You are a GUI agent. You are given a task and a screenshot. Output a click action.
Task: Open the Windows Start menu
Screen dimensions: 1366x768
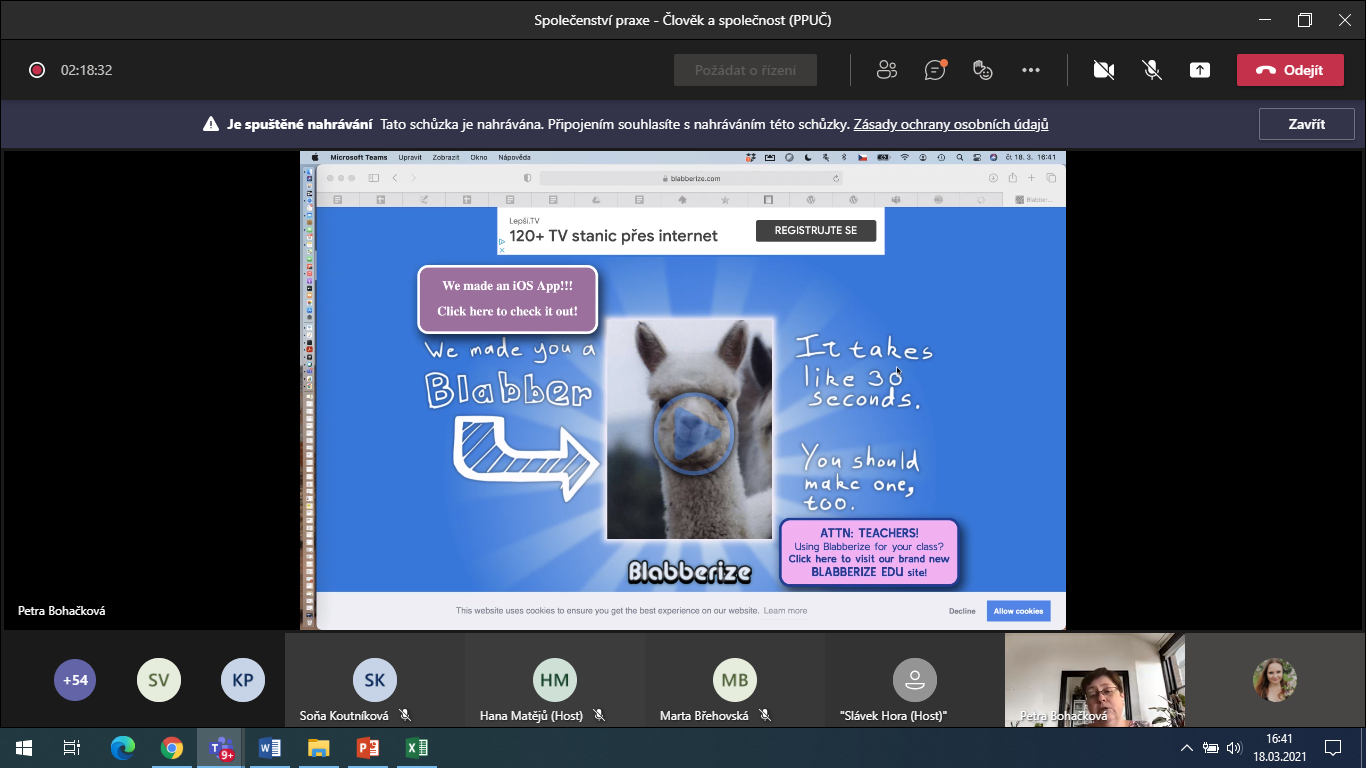pyautogui.click(x=24, y=748)
